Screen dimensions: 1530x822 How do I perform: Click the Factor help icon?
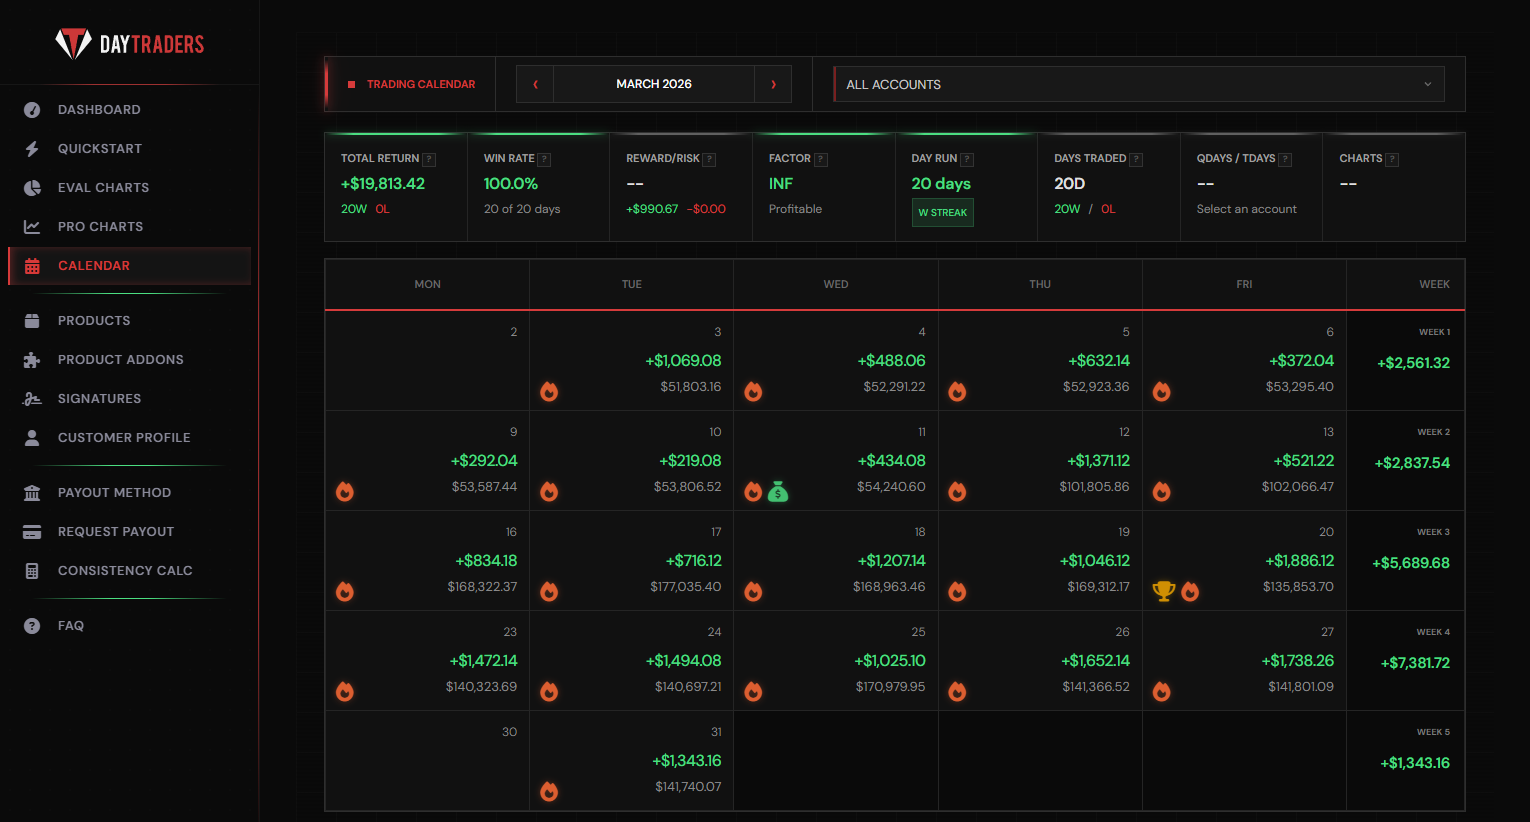point(821,159)
